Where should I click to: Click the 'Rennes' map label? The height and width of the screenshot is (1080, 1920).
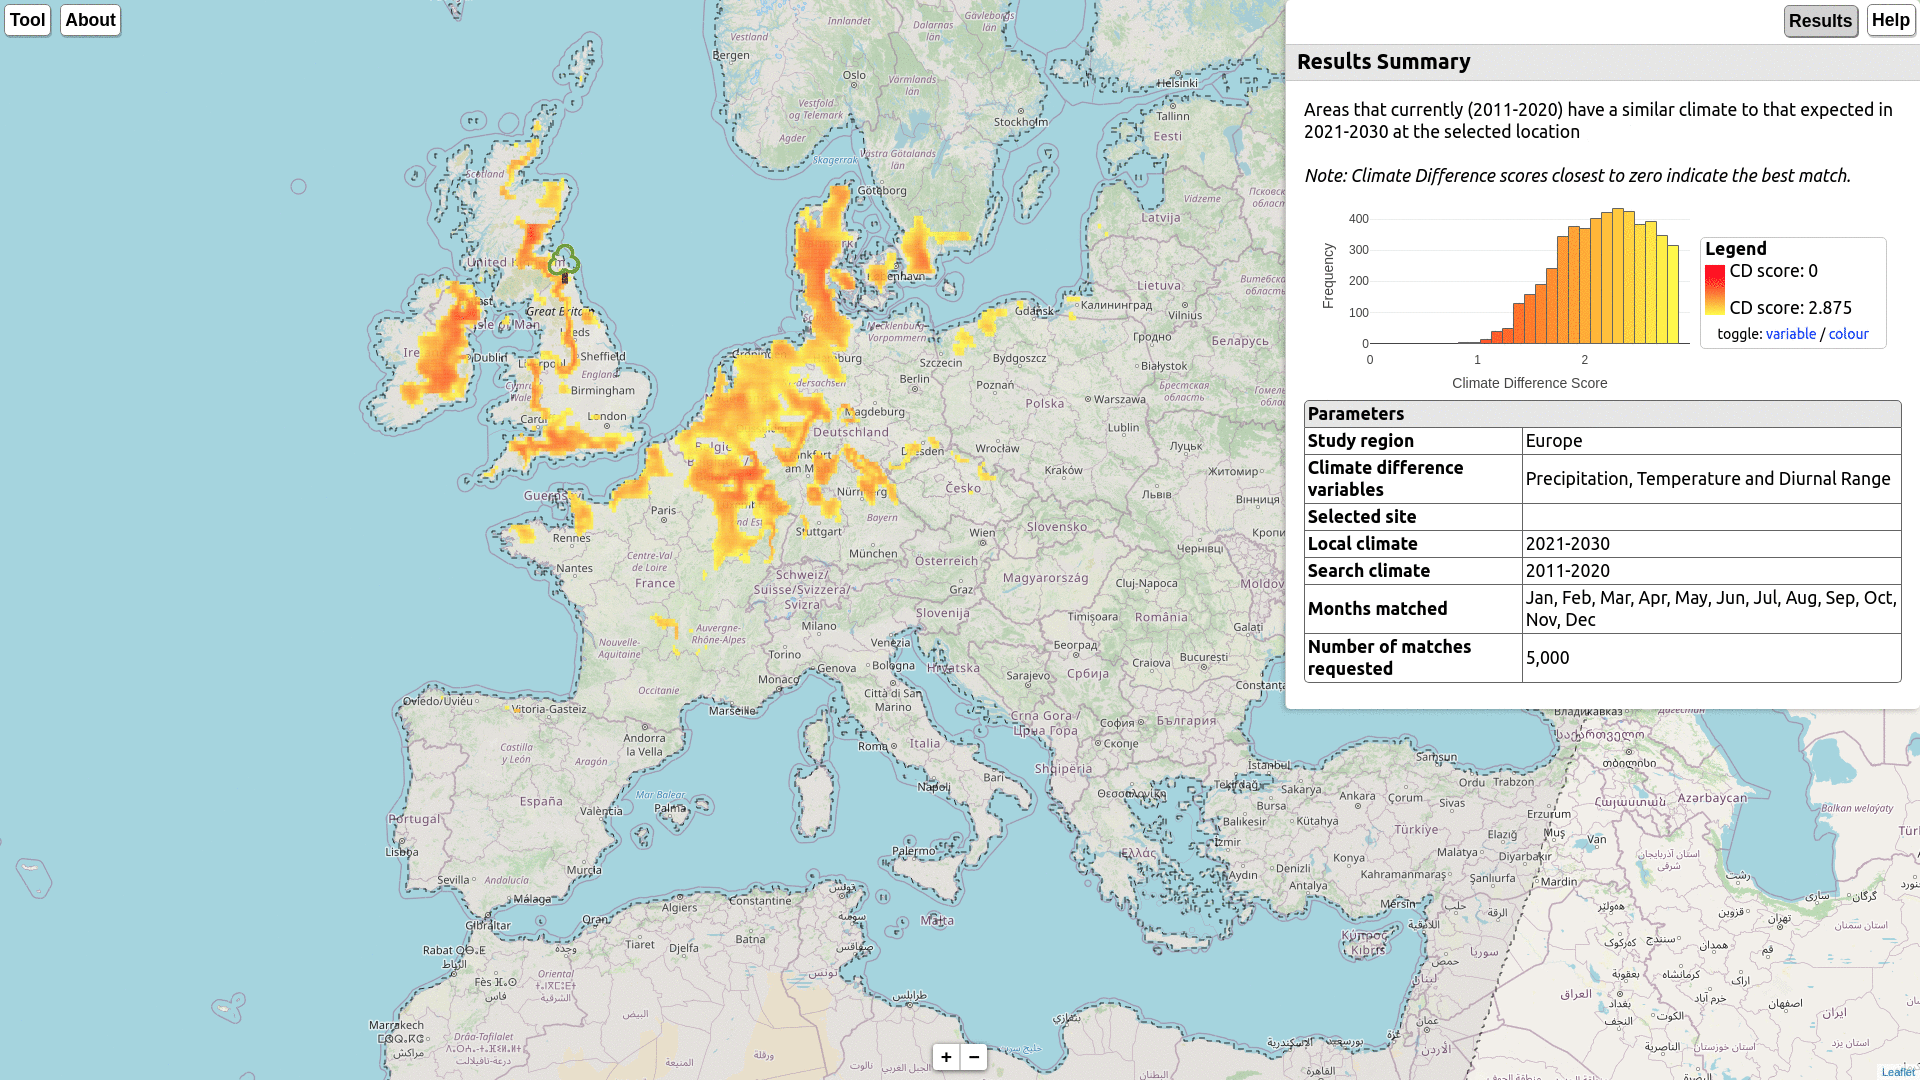click(572, 538)
